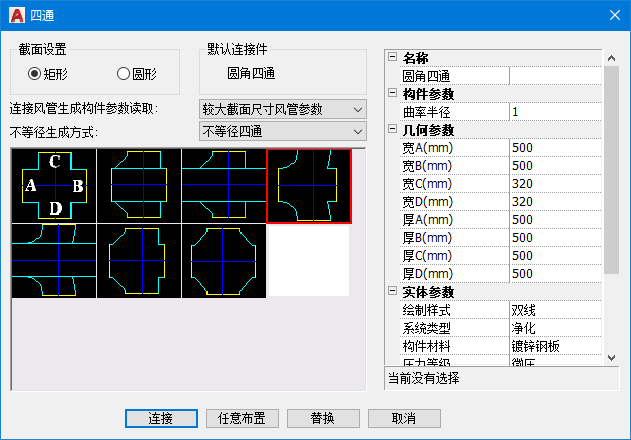Click the 任意布置 button
The image size is (631, 440).
[x=241, y=418]
